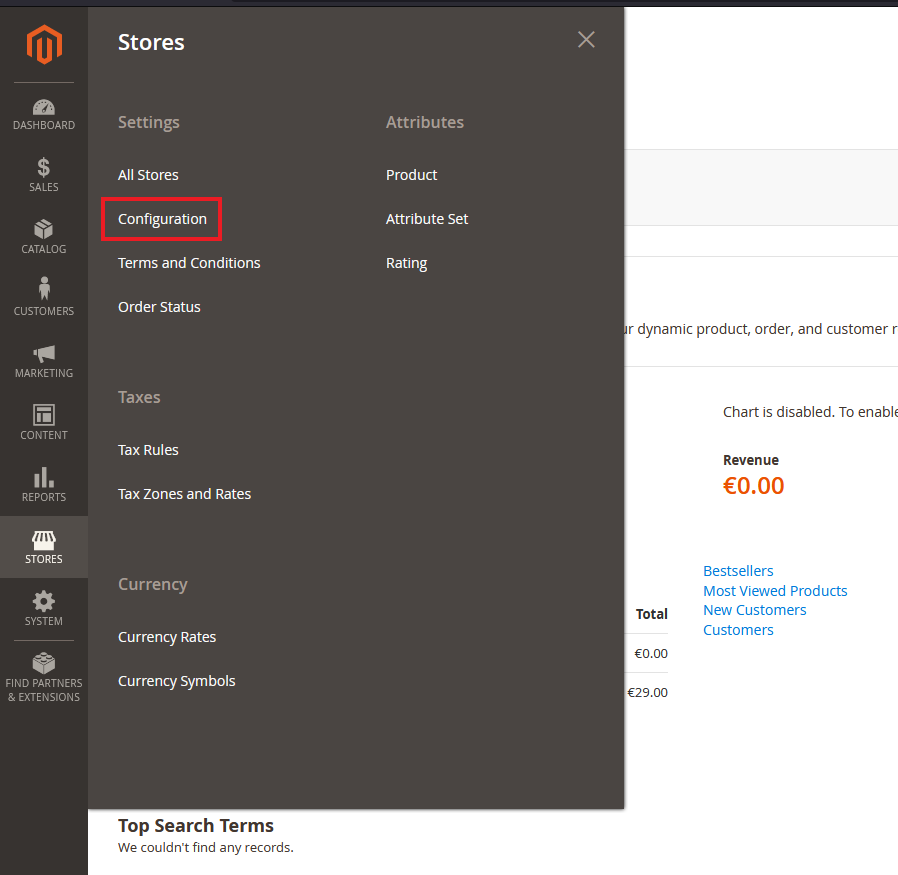
Task: Go to Terms and Conditions
Action: click(189, 263)
